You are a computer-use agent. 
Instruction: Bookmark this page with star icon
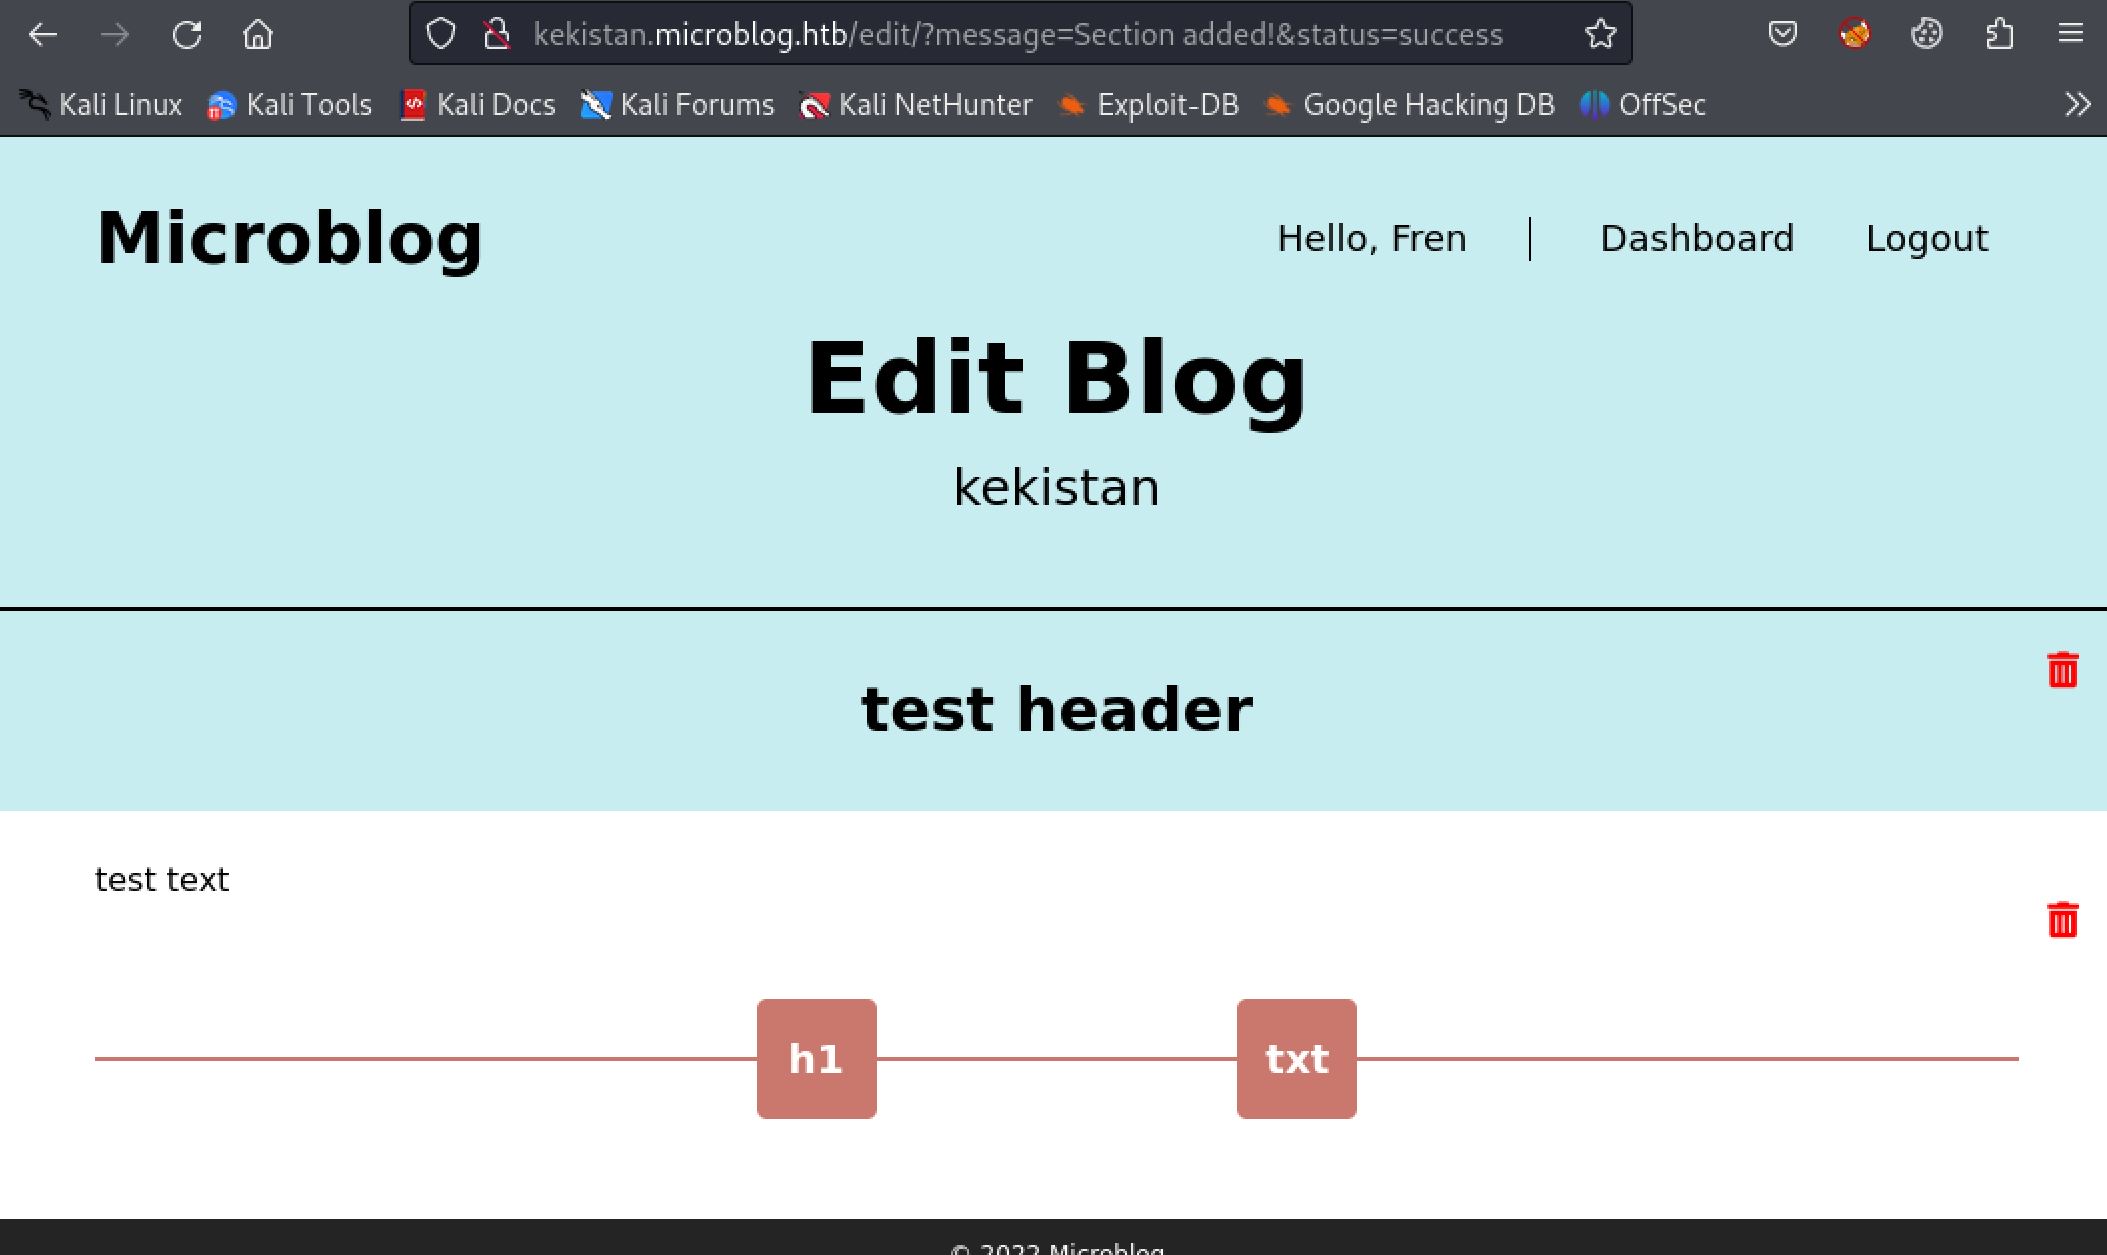click(x=1600, y=35)
